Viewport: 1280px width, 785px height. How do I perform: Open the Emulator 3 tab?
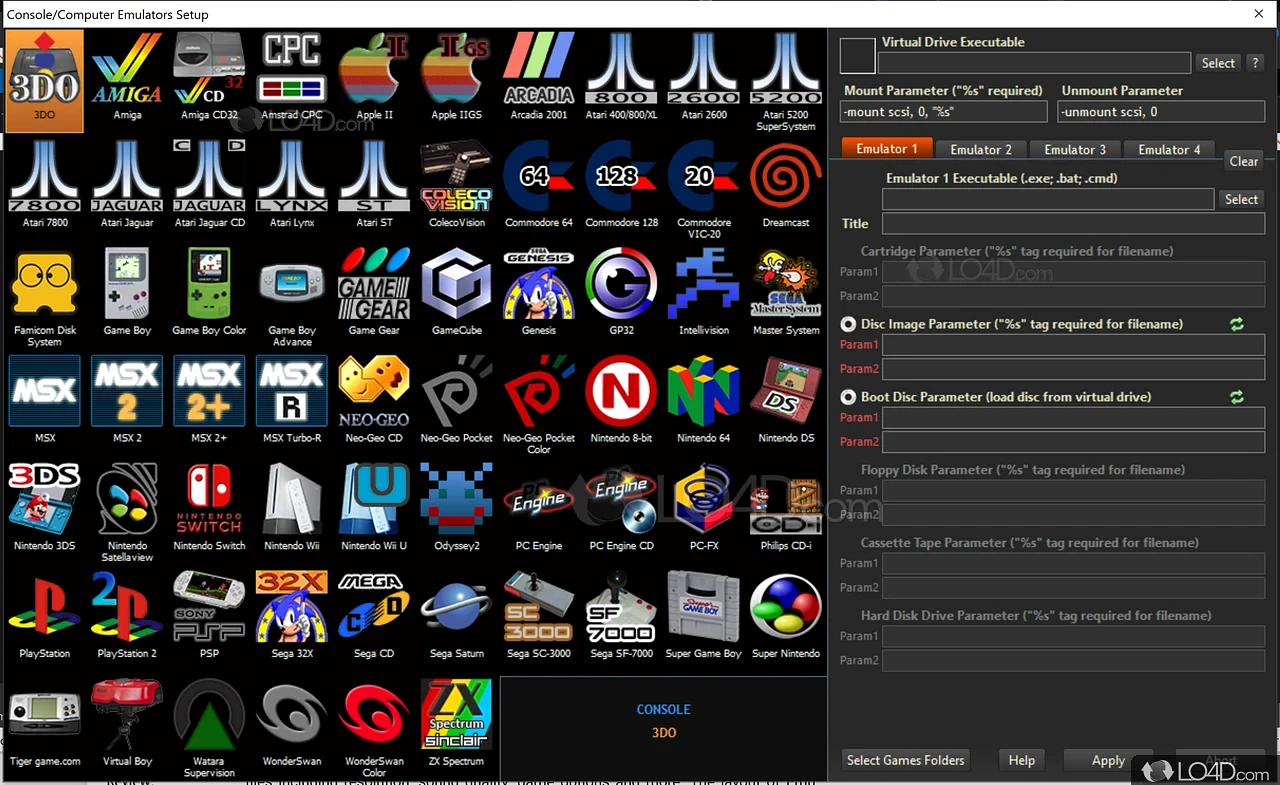pyautogui.click(x=1075, y=149)
